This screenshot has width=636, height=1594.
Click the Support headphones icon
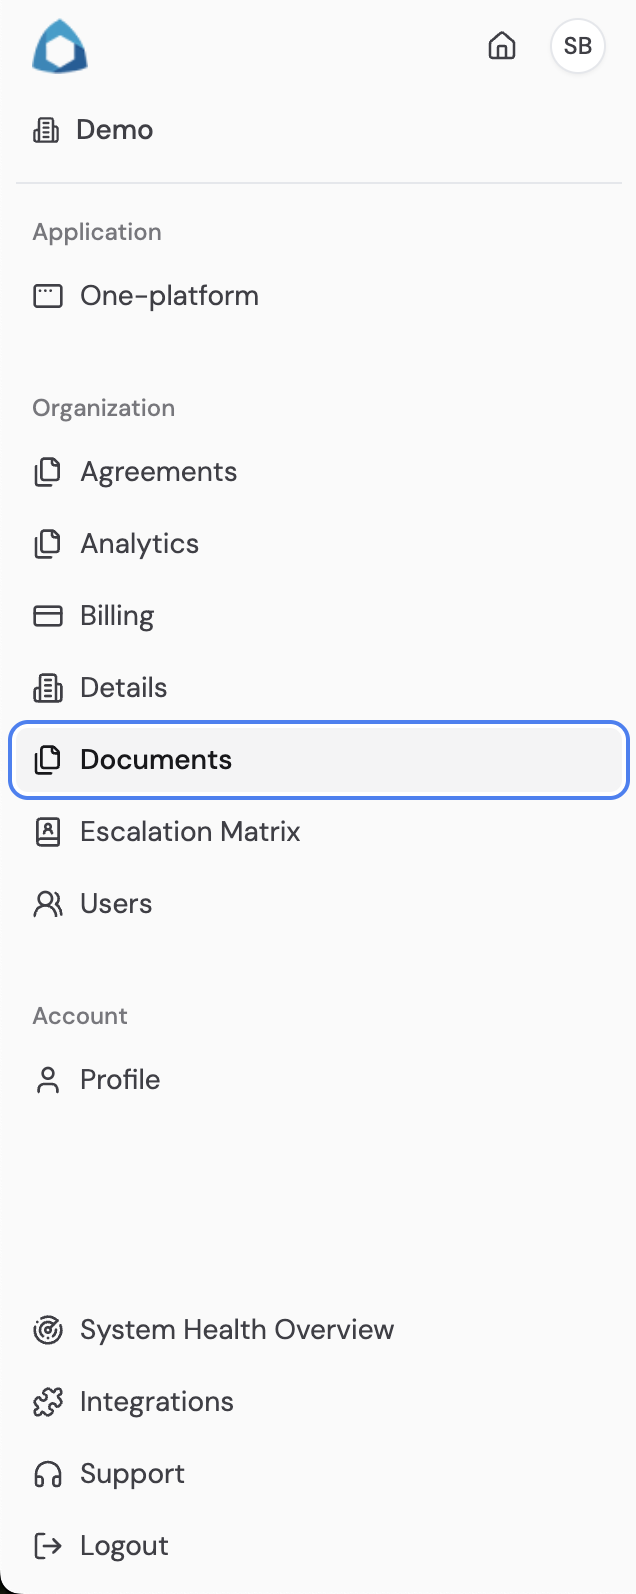point(48,1474)
